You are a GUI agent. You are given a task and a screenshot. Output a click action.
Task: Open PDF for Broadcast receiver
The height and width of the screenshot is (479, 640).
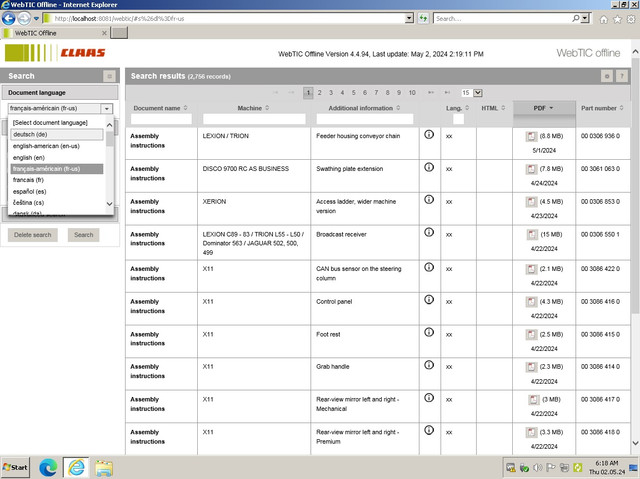tap(532, 235)
